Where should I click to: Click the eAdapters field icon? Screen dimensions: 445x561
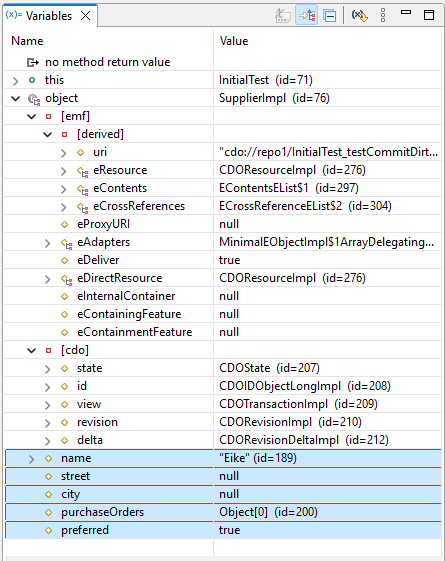point(67,243)
